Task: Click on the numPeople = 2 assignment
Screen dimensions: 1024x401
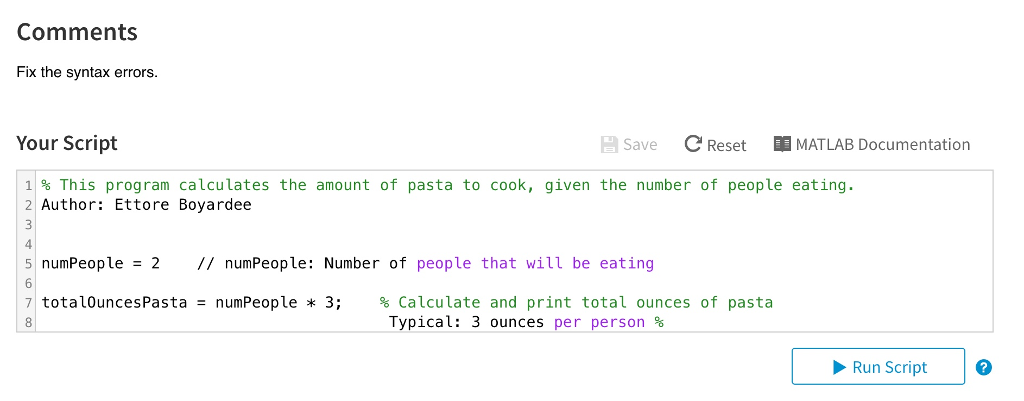Action: (x=101, y=264)
